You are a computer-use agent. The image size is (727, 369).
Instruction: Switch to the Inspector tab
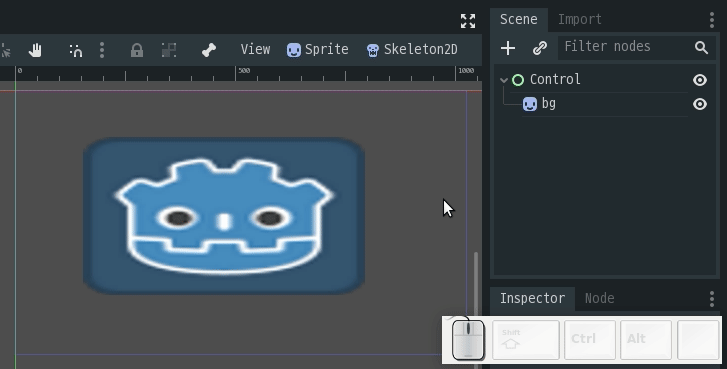(x=532, y=298)
